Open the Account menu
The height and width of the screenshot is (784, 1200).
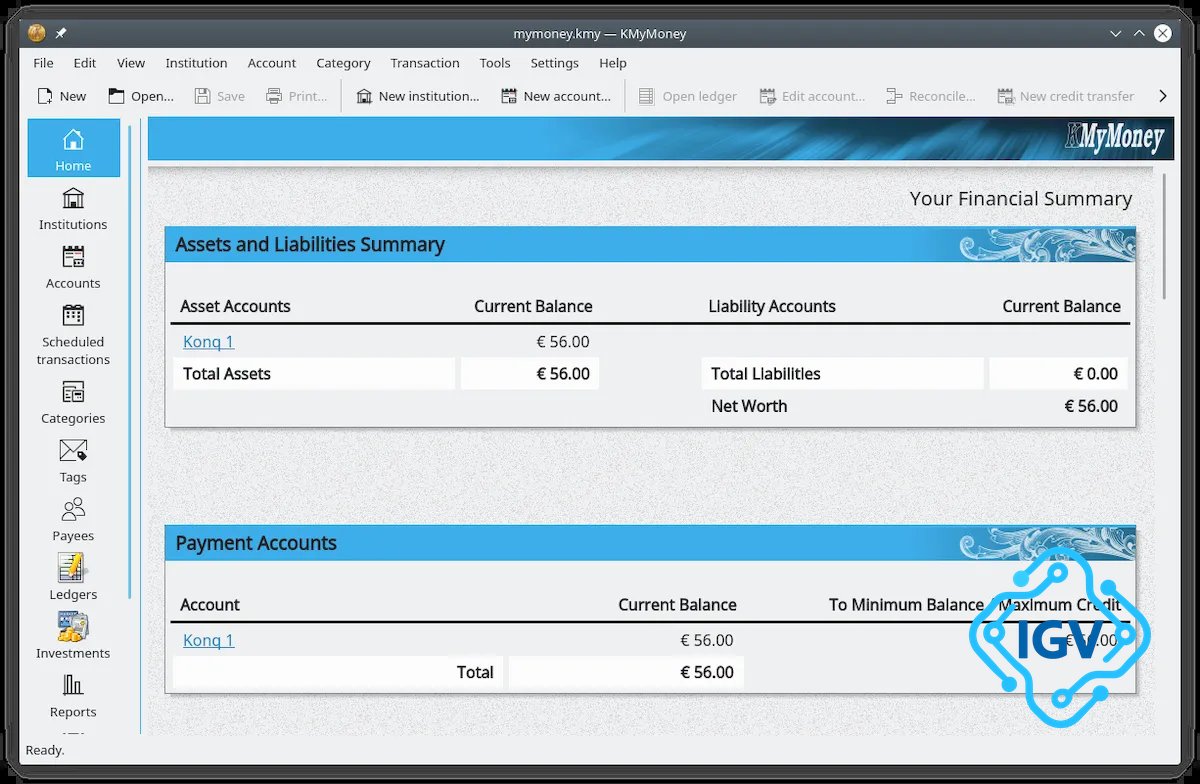272,63
